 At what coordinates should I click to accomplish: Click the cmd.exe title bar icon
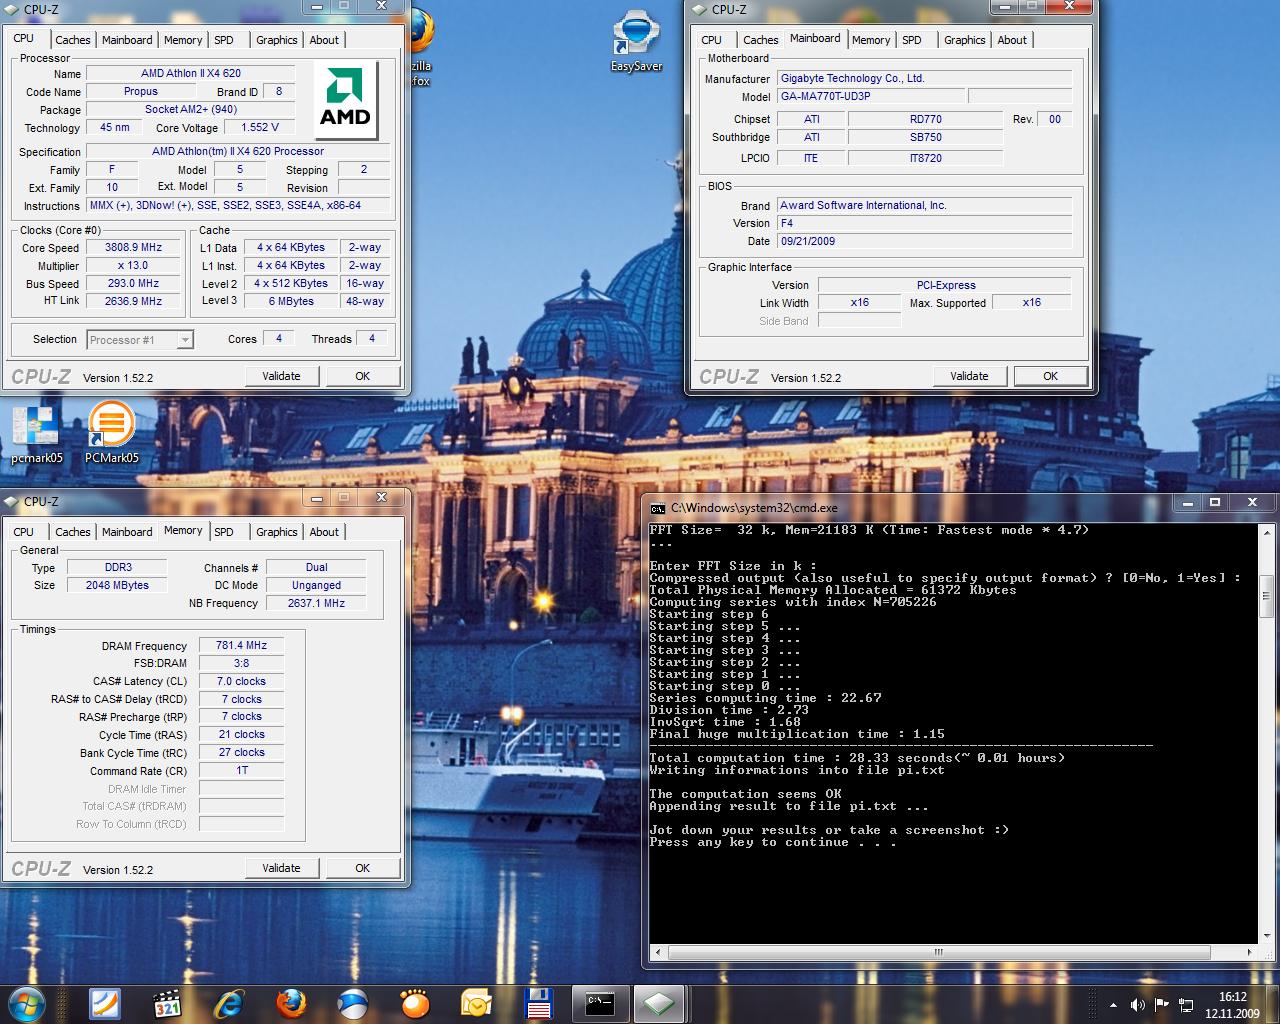coord(657,508)
